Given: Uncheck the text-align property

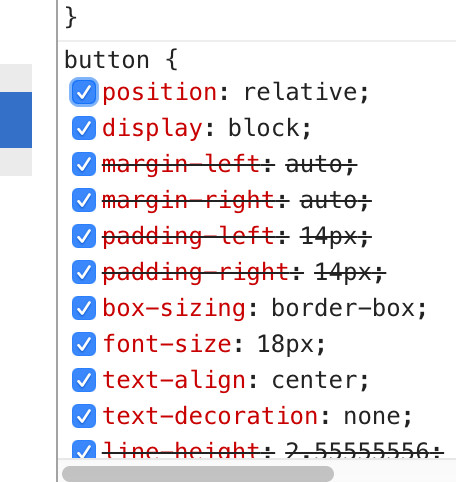Looking at the screenshot, I should point(84,380).
